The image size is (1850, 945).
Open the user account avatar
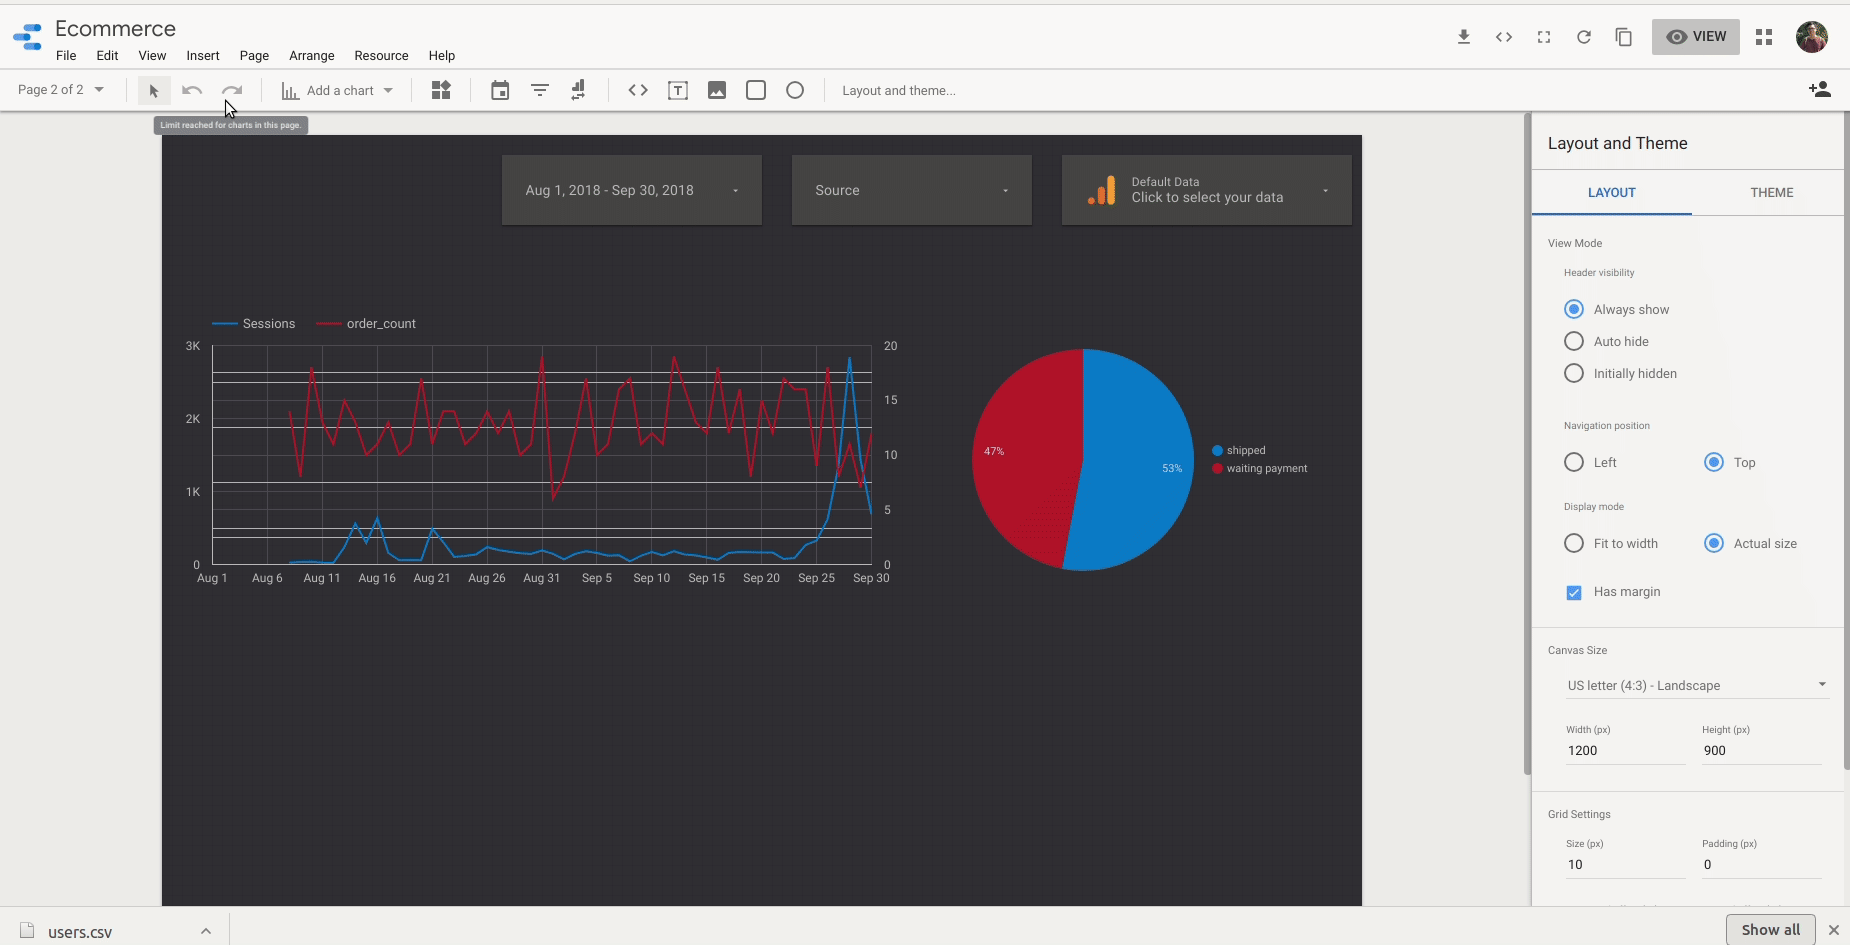(1812, 37)
